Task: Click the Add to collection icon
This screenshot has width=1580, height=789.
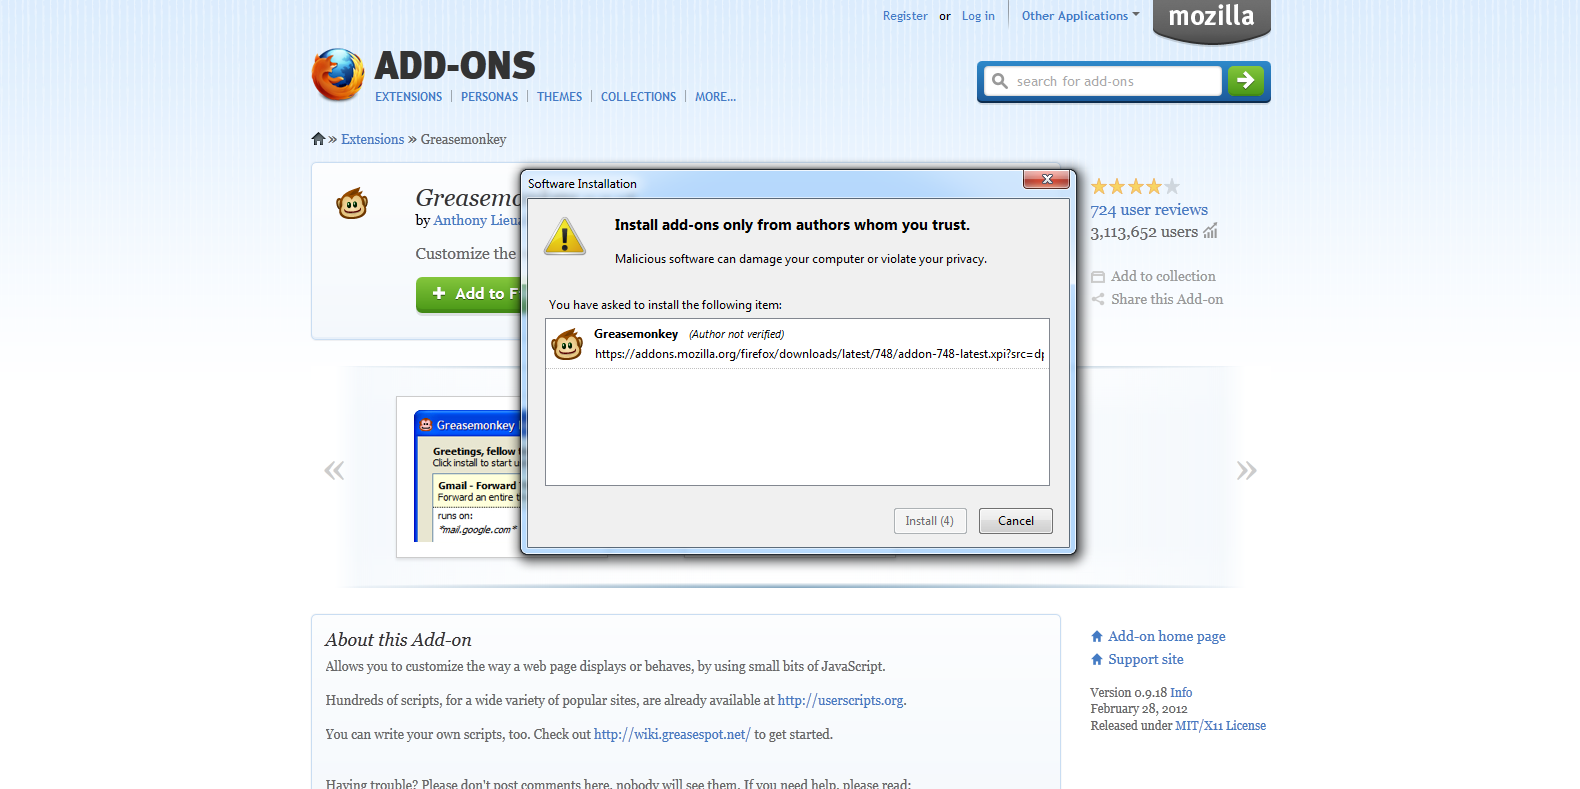Action: pyautogui.click(x=1098, y=277)
